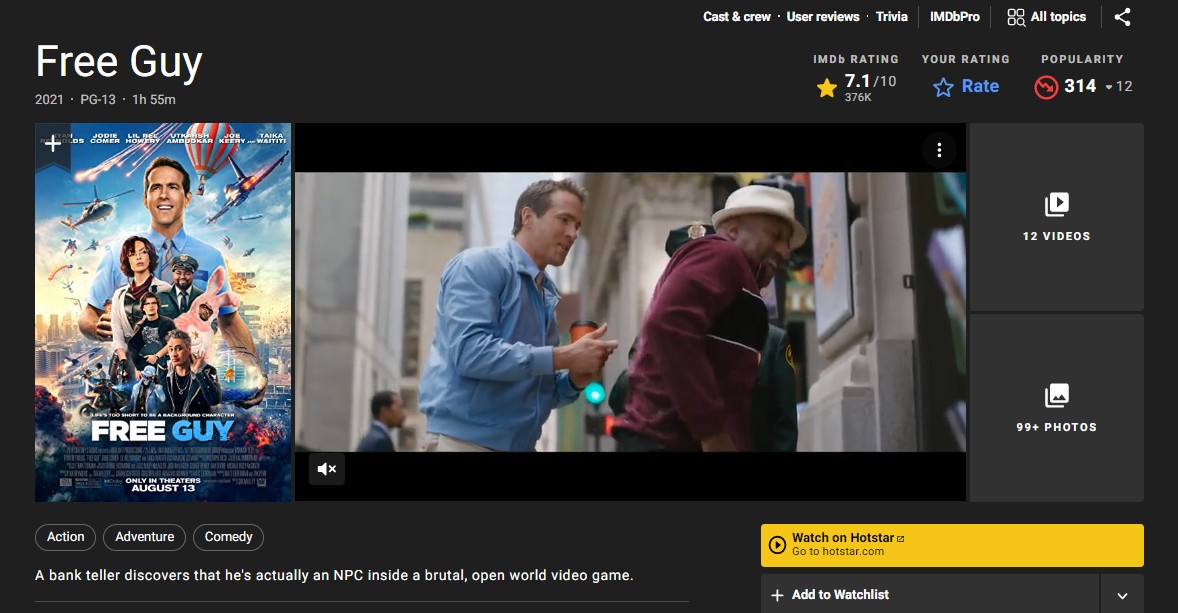The image size is (1178, 613).
Task: Click the play icon on Watch on Hotstar
Action: click(x=778, y=545)
